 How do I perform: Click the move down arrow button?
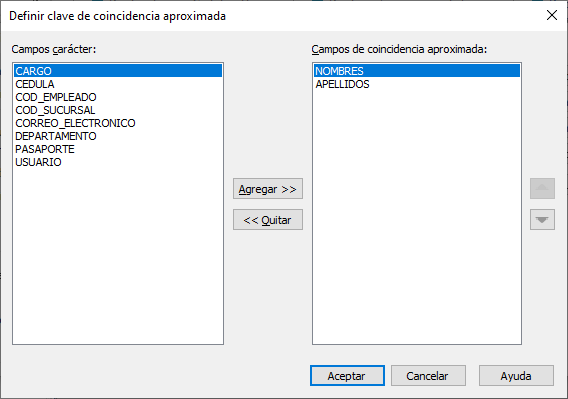tap(542, 220)
